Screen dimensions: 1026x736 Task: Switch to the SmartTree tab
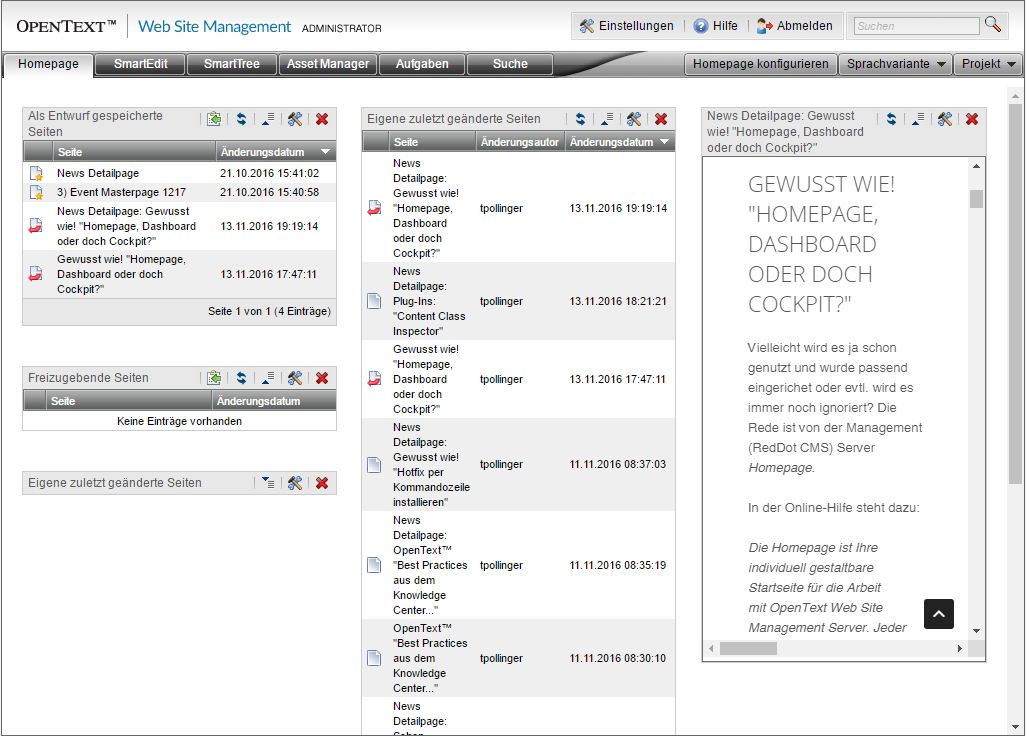pyautogui.click(x=232, y=64)
